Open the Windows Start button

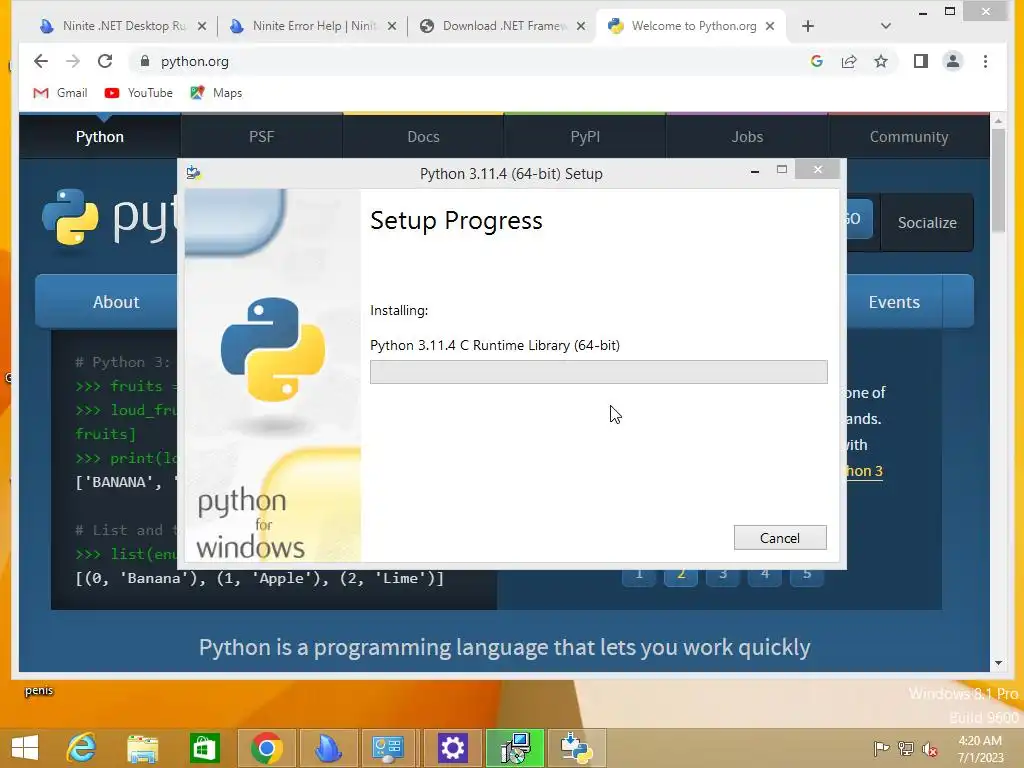[25, 748]
